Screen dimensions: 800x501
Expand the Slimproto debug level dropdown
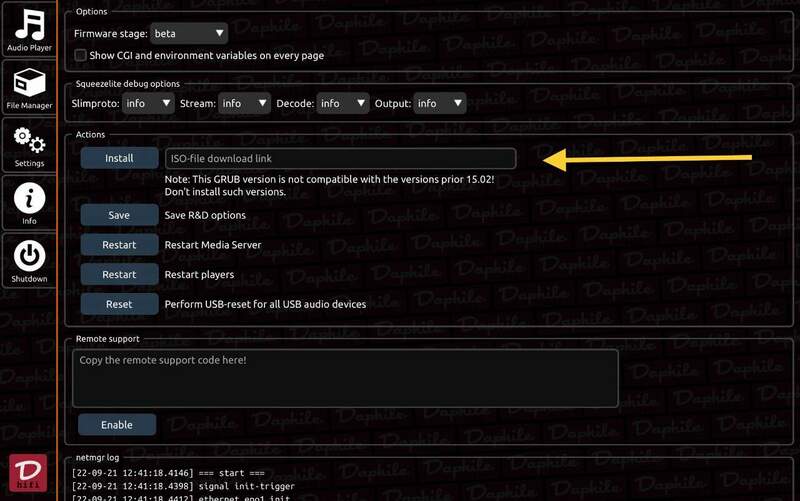(x=148, y=103)
